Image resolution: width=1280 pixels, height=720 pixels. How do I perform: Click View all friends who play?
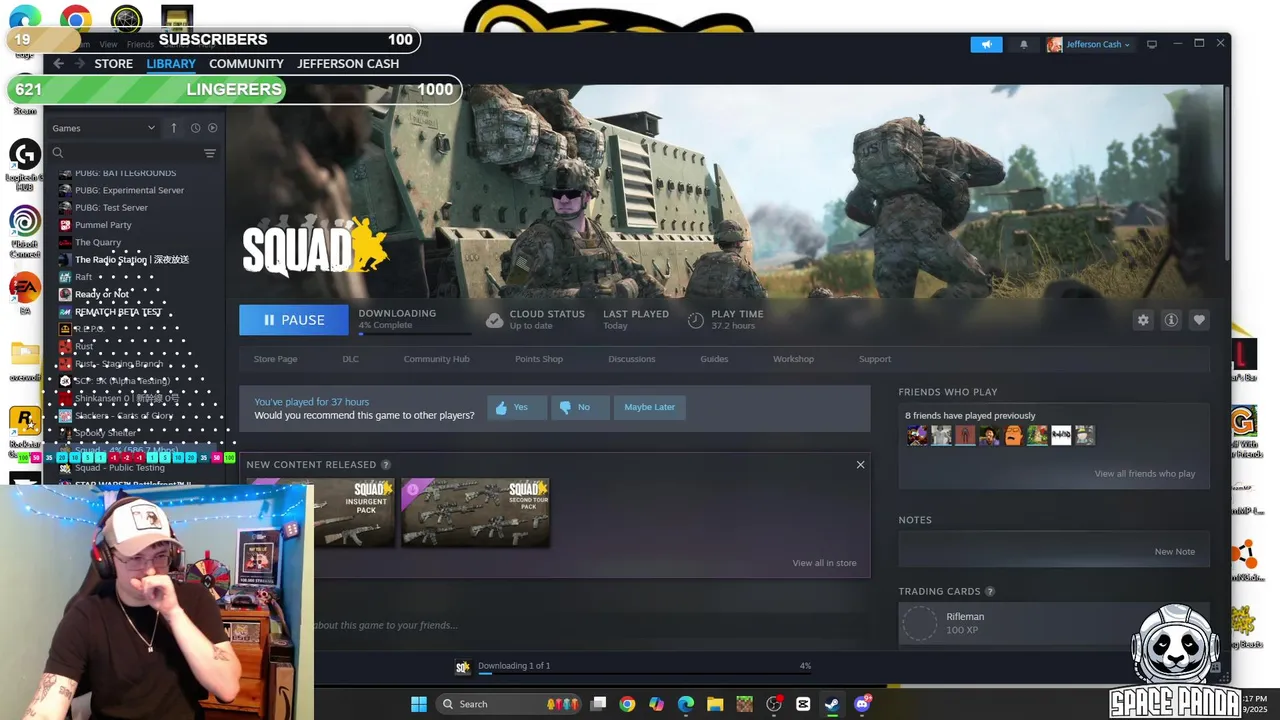click(x=1144, y=474)
